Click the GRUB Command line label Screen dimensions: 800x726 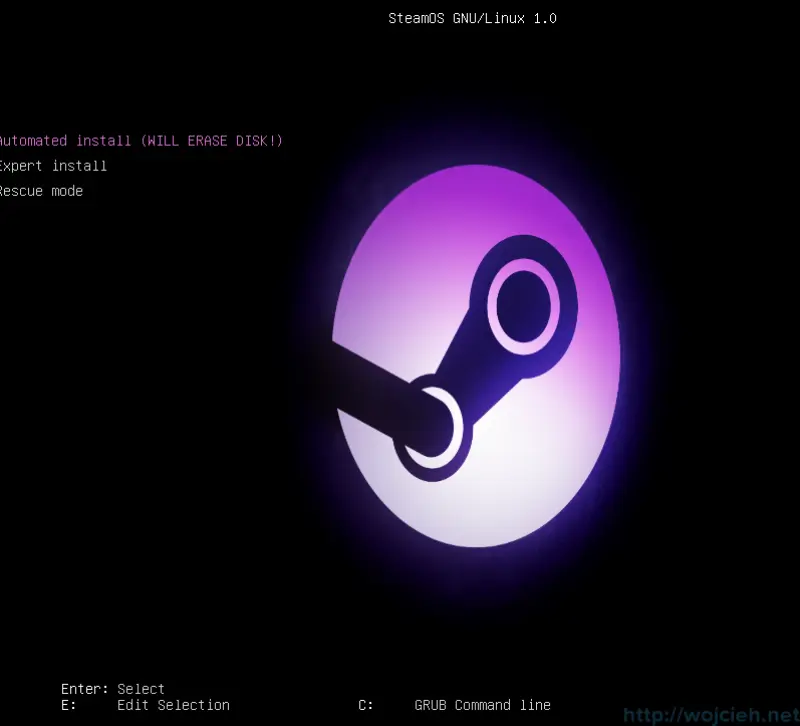[483, 705]
